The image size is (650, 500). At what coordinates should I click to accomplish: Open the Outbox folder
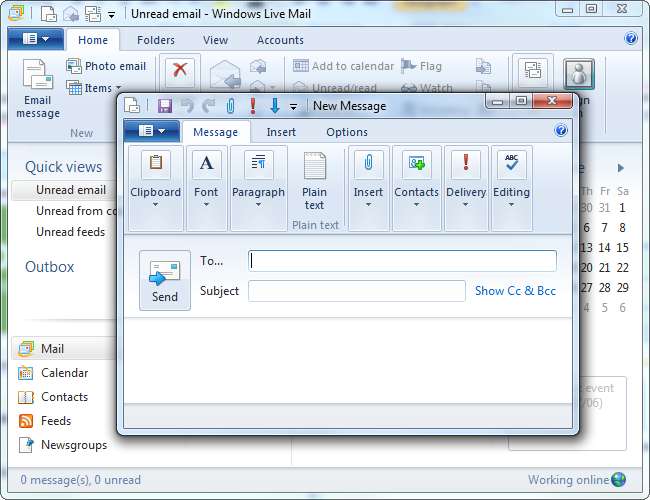pyautogui.click(x=50, y=267)
